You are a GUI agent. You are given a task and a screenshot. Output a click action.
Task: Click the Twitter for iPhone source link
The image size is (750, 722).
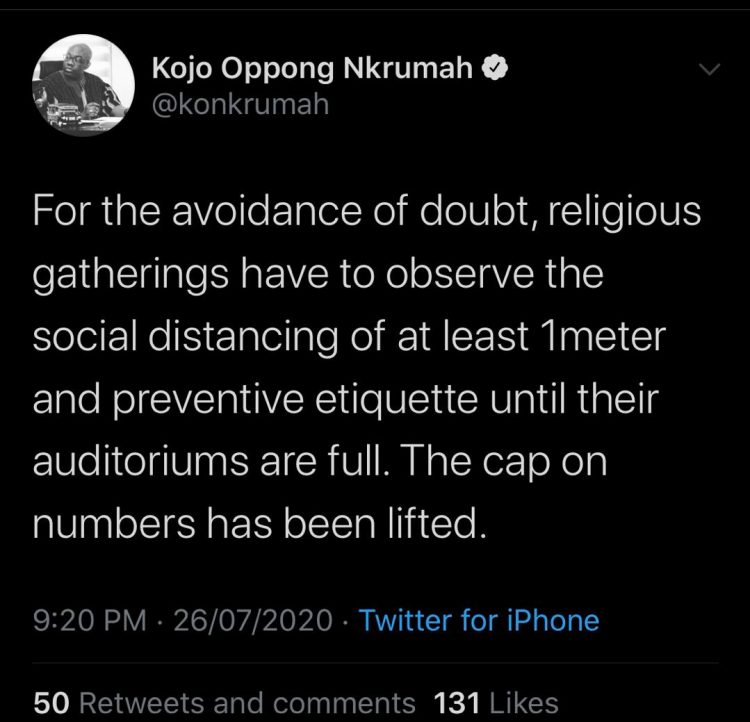(x=479, y=620)
